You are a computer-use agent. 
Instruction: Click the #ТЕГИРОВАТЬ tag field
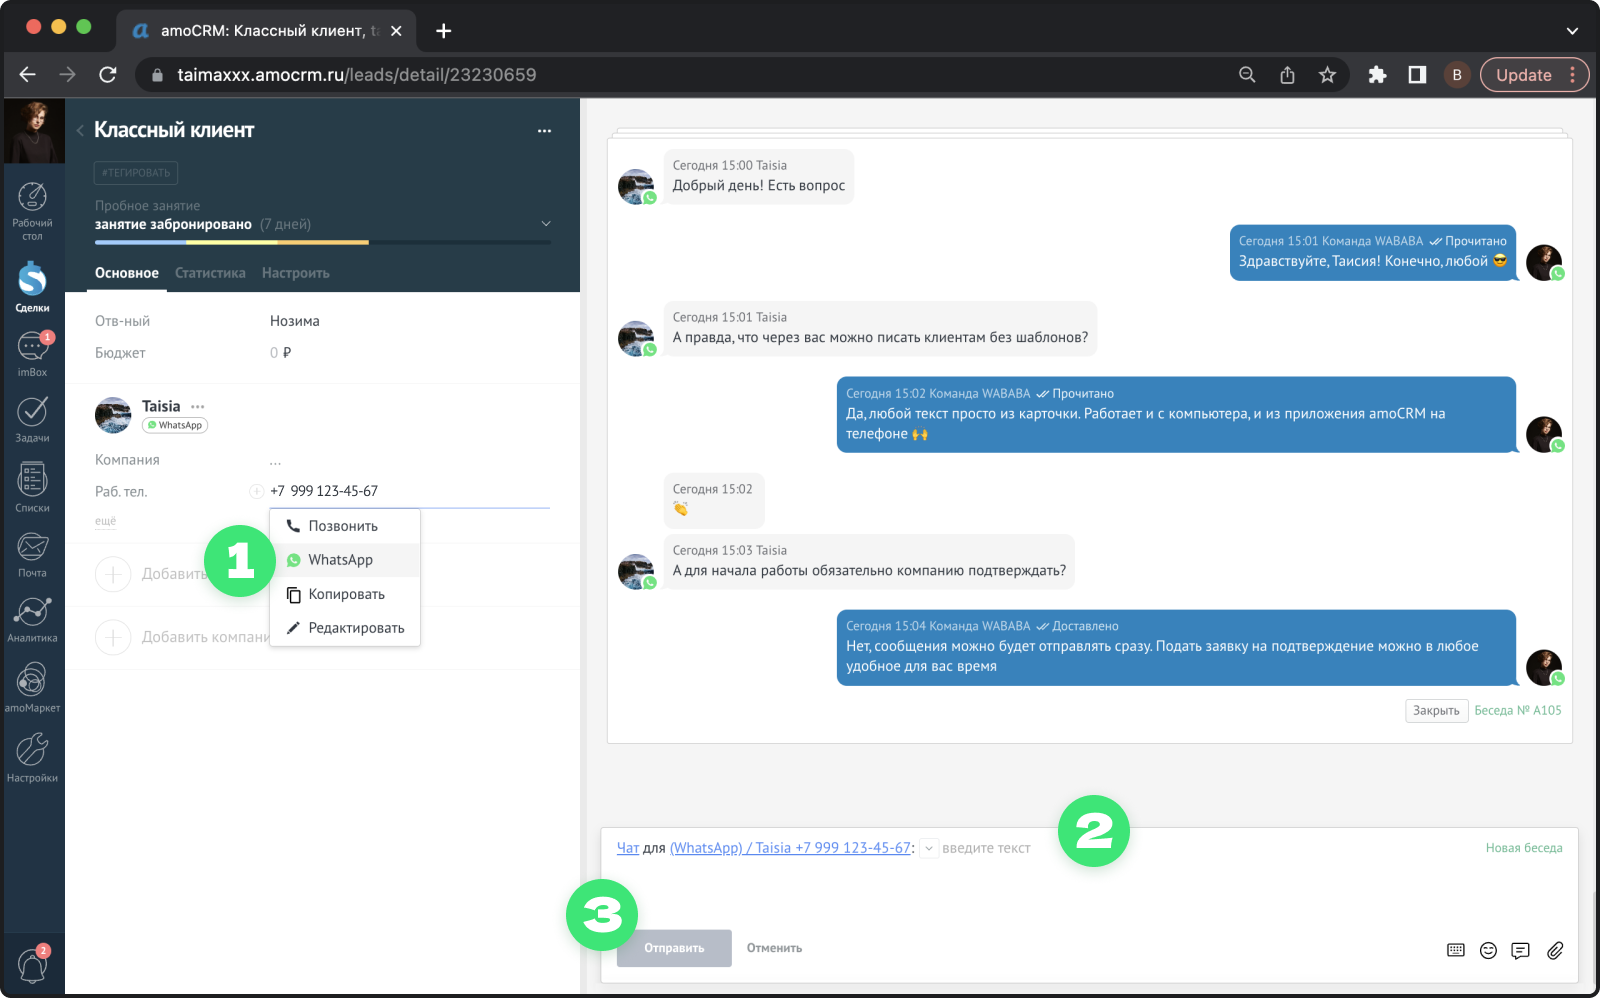click(136, 173)
